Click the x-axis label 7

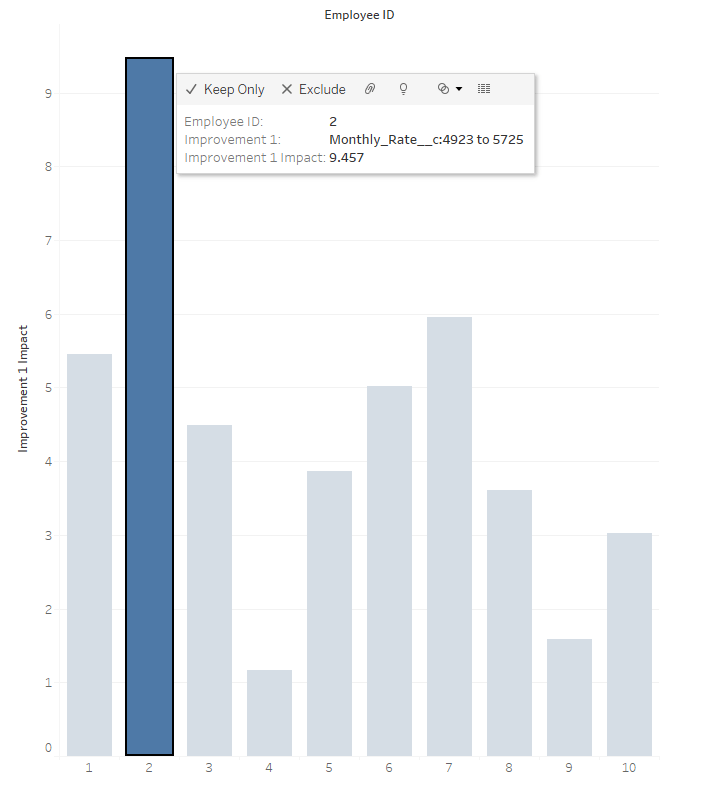pos(449,768)
